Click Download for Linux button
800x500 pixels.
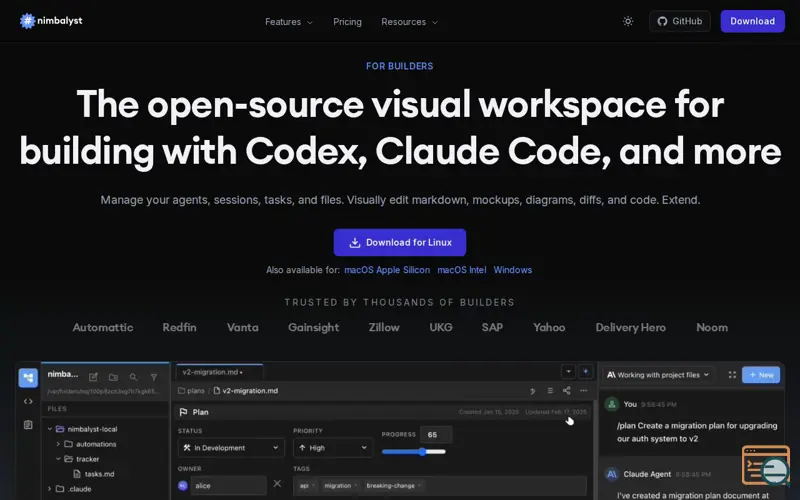click(399, 242)
